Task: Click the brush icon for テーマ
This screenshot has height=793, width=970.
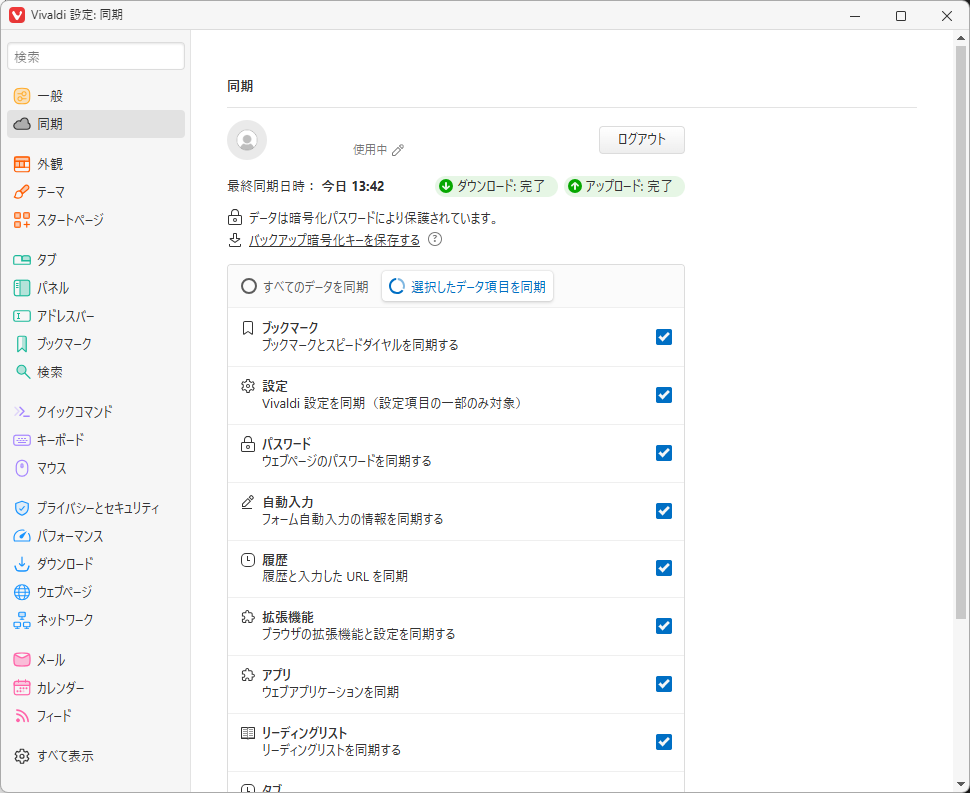Action: point(22,192)
